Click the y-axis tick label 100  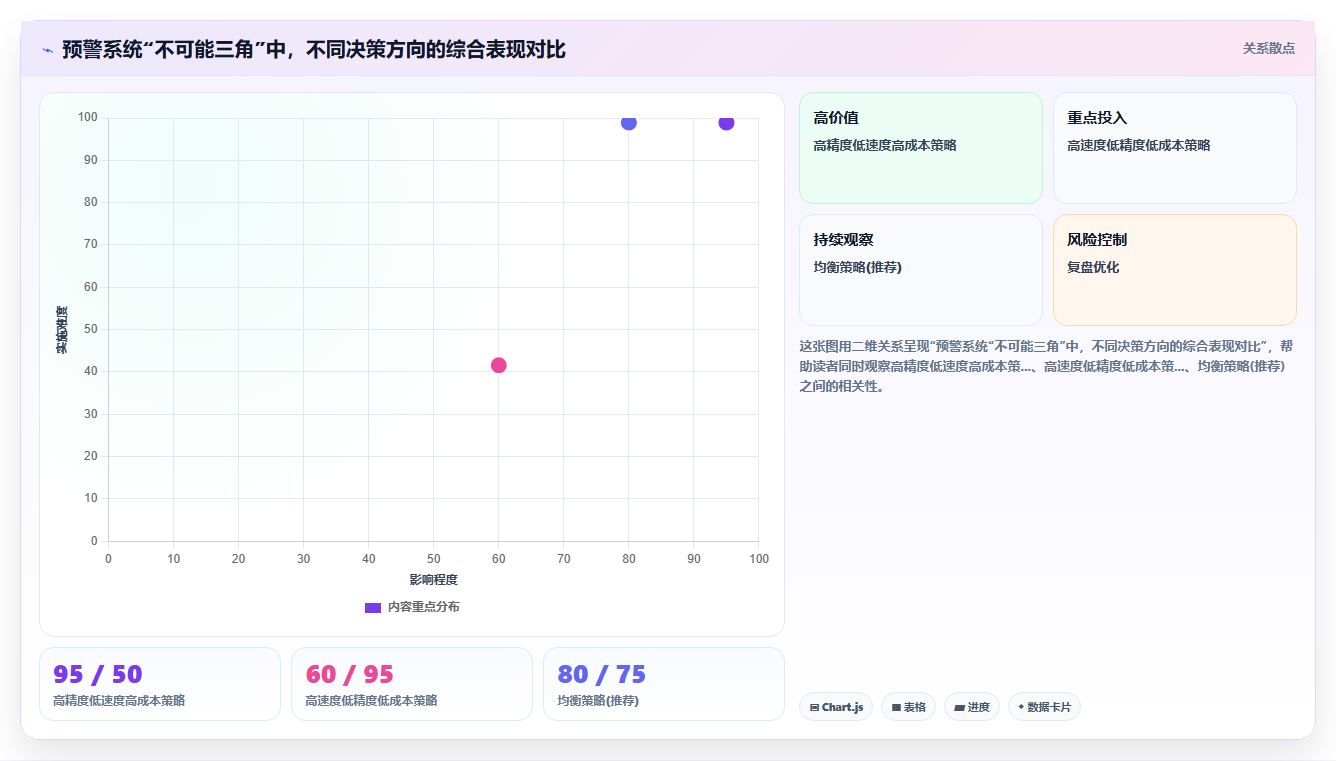coord(88,118)
